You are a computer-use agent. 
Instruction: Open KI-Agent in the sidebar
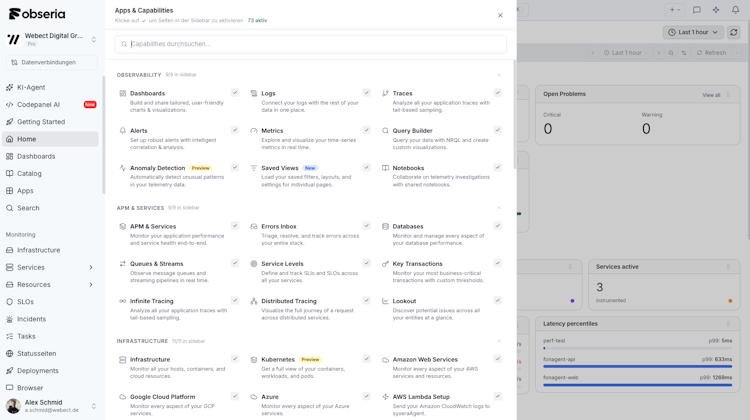click(x=50, y=88)
